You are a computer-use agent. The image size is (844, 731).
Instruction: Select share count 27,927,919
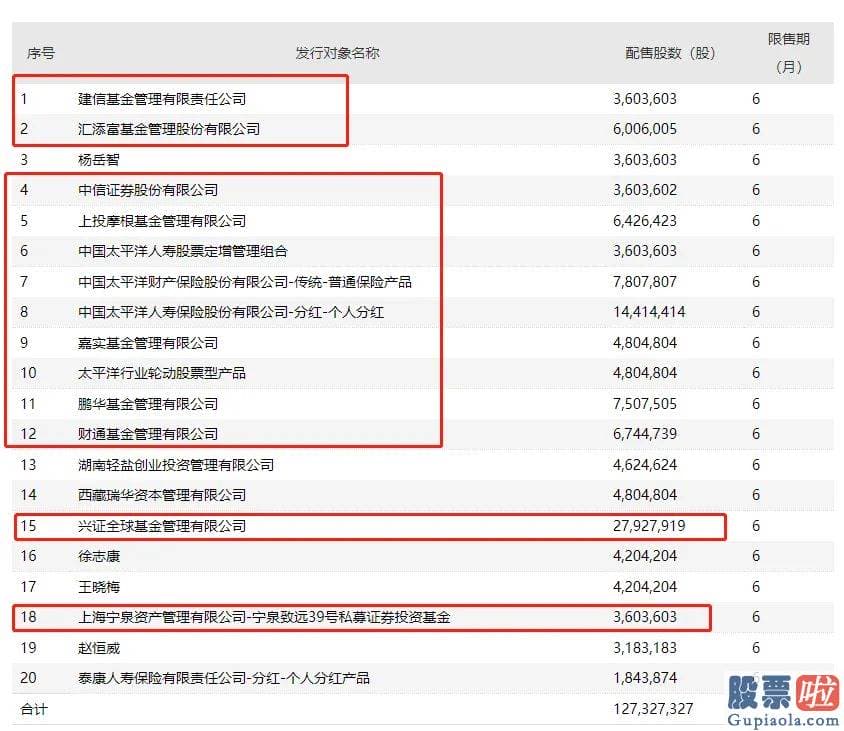[x=649, y=526]
